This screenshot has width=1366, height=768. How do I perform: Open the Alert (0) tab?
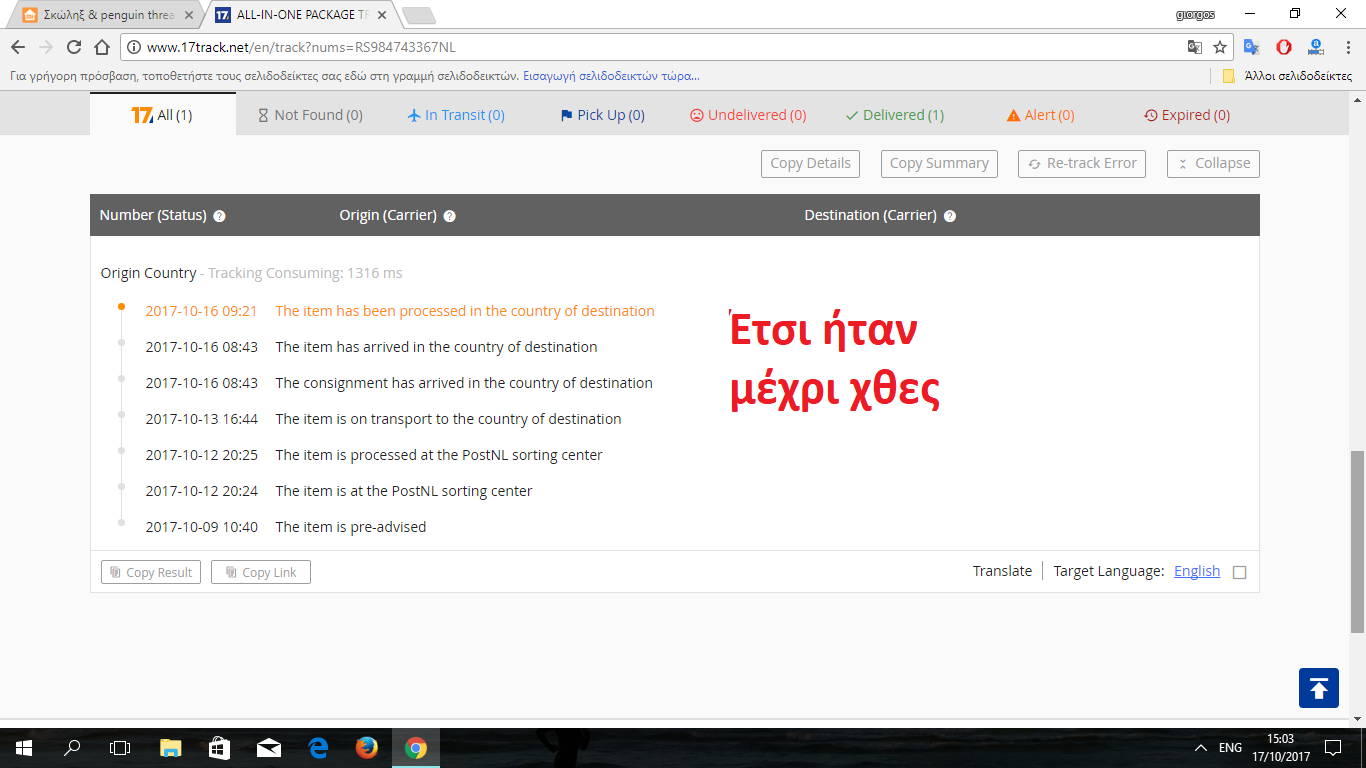tap(1040, 115)
